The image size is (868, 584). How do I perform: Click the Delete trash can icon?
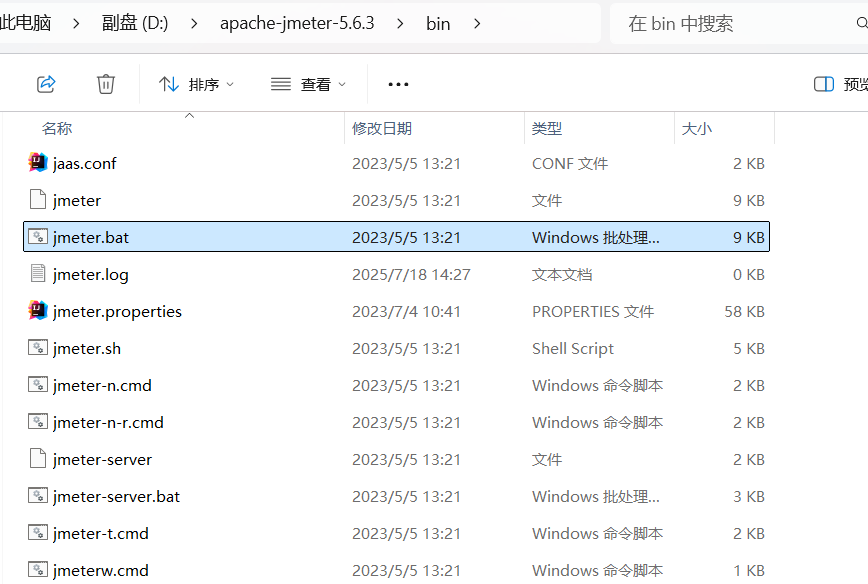(106, 84)
